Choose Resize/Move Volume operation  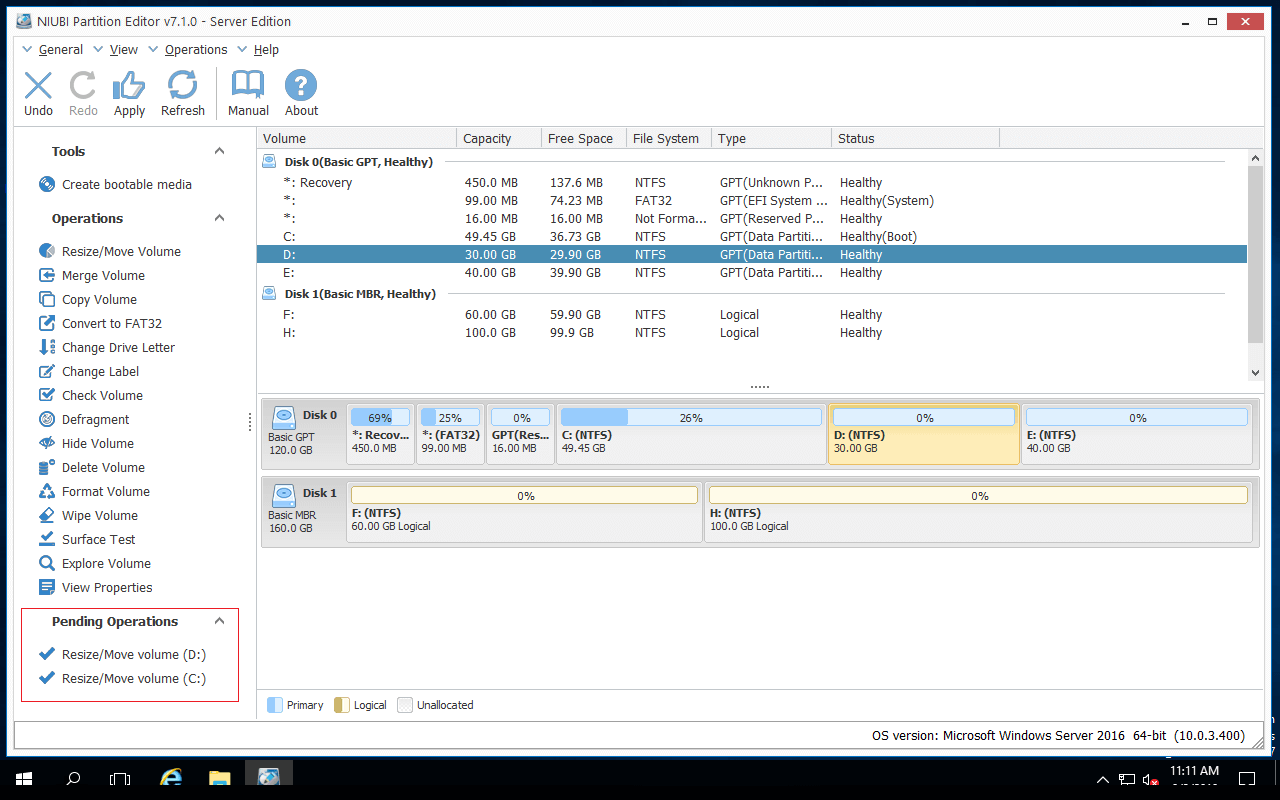(x=110, y=251)
